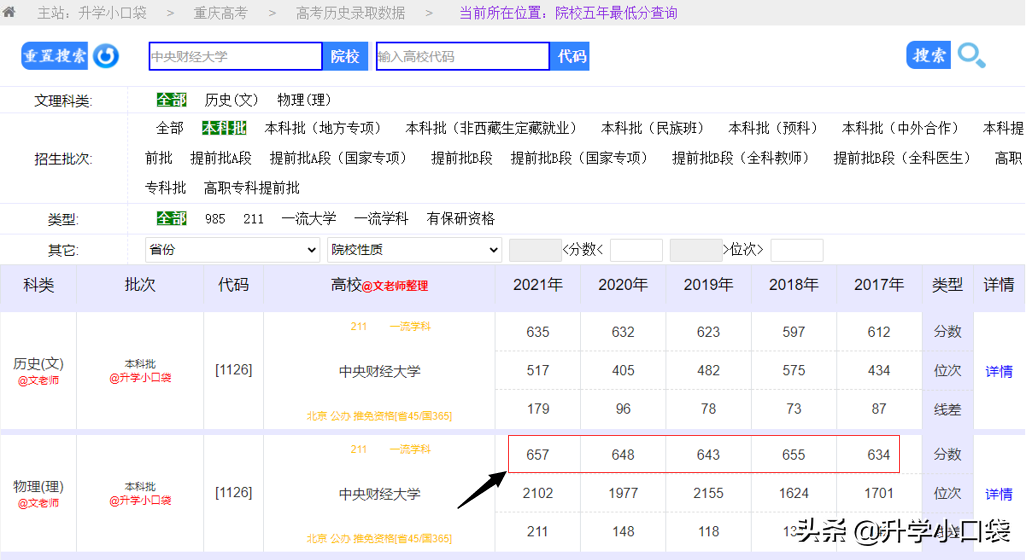Click 中央财经大学 name in 物理(理) row

(x=380, y=495)
